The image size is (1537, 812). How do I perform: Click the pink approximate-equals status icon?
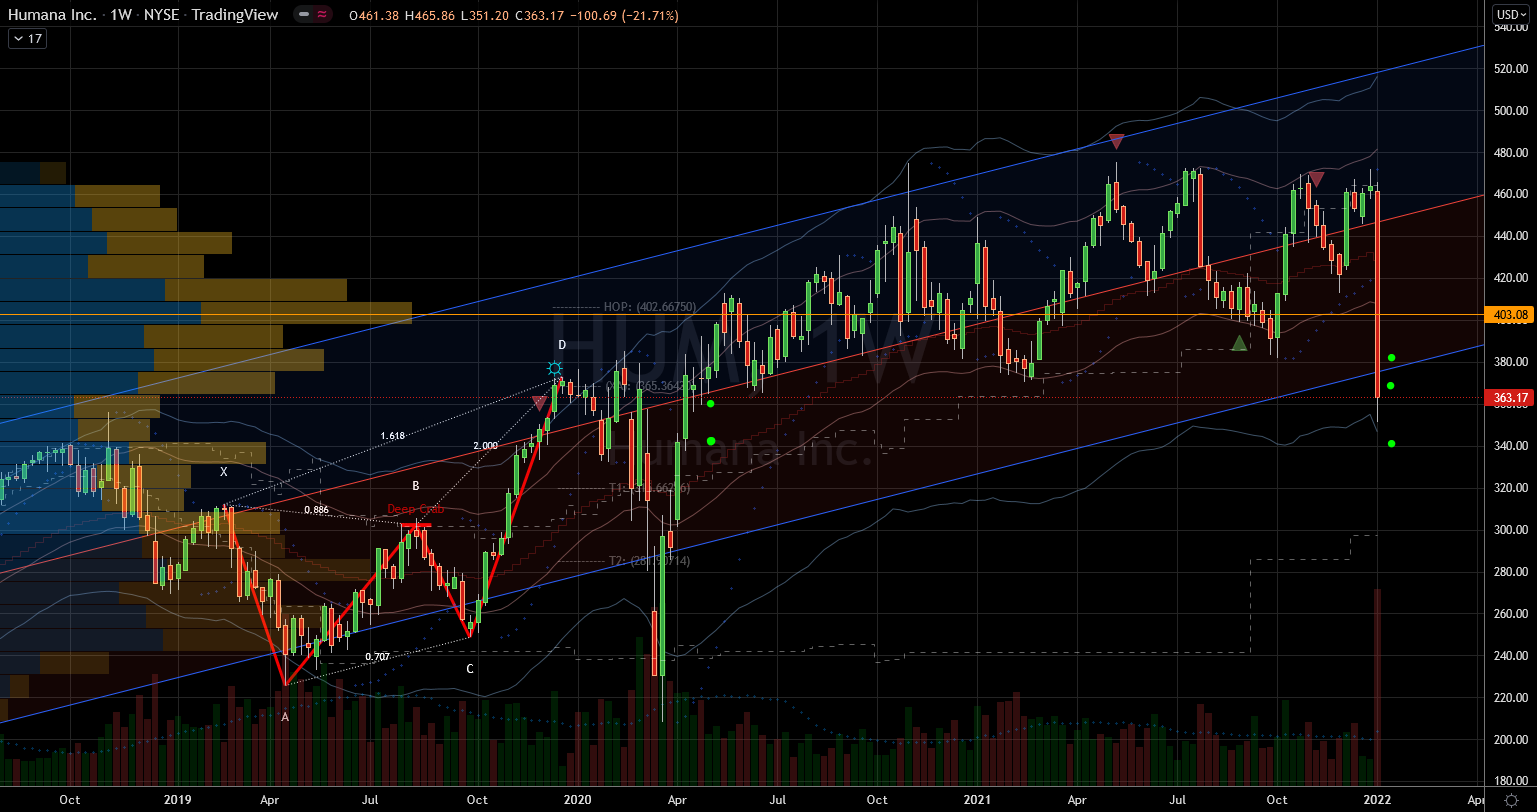coord(322,15)
